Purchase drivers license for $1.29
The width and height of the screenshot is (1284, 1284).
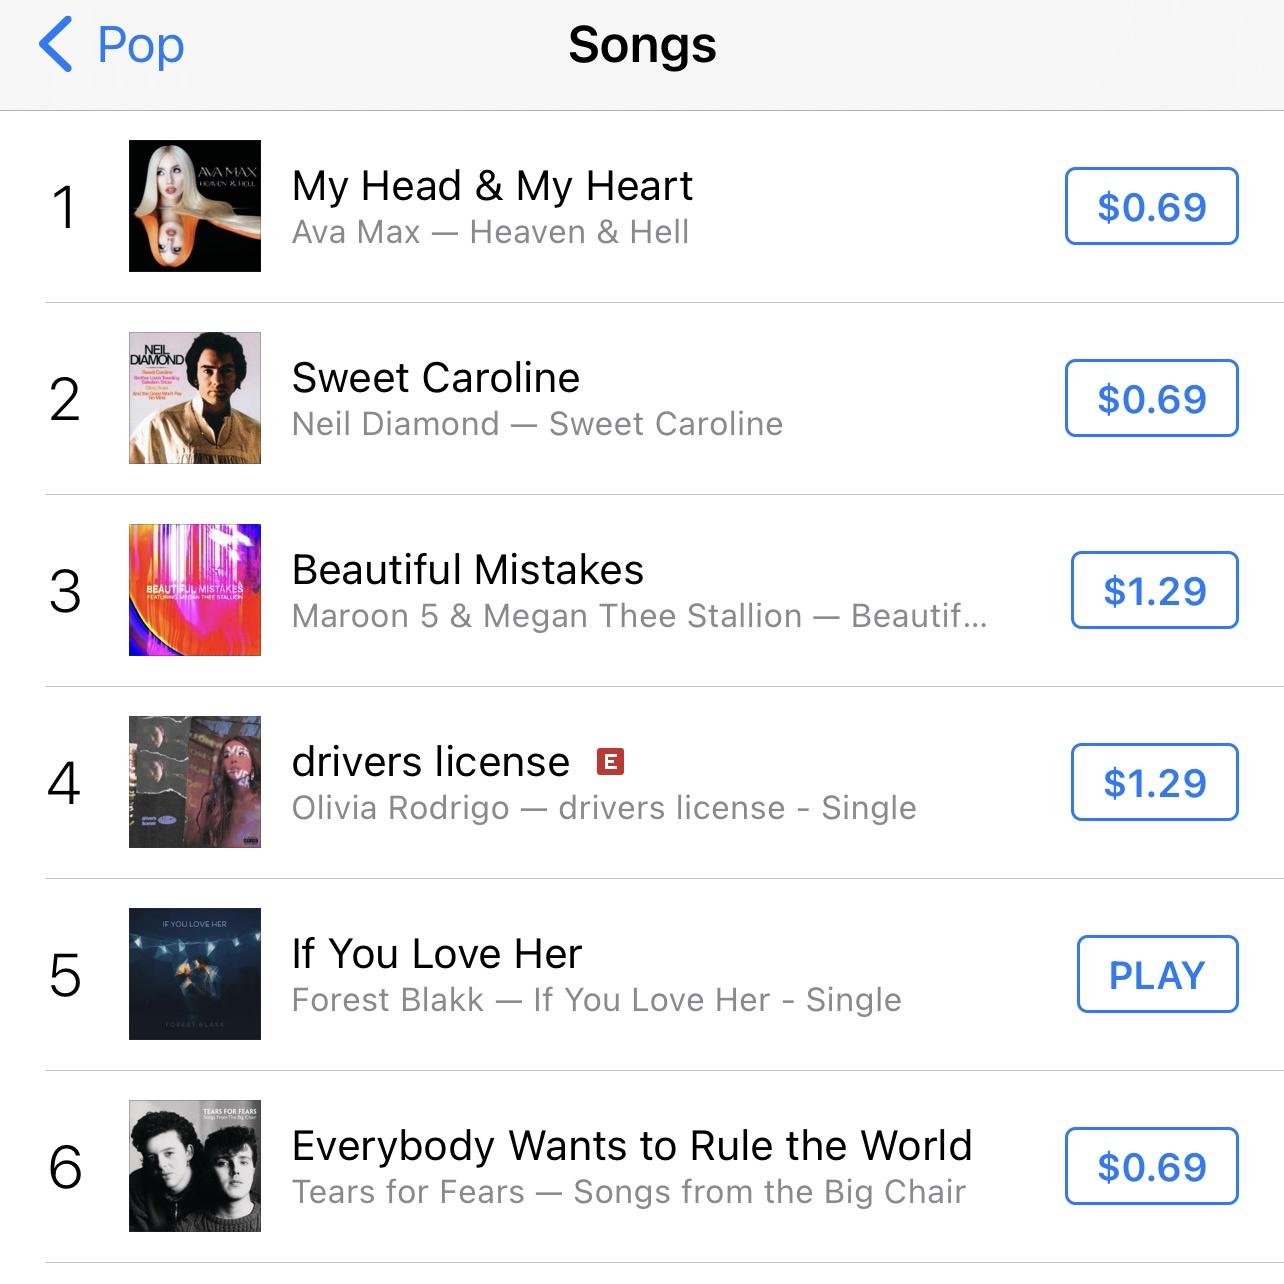[x=1153, y=782]
